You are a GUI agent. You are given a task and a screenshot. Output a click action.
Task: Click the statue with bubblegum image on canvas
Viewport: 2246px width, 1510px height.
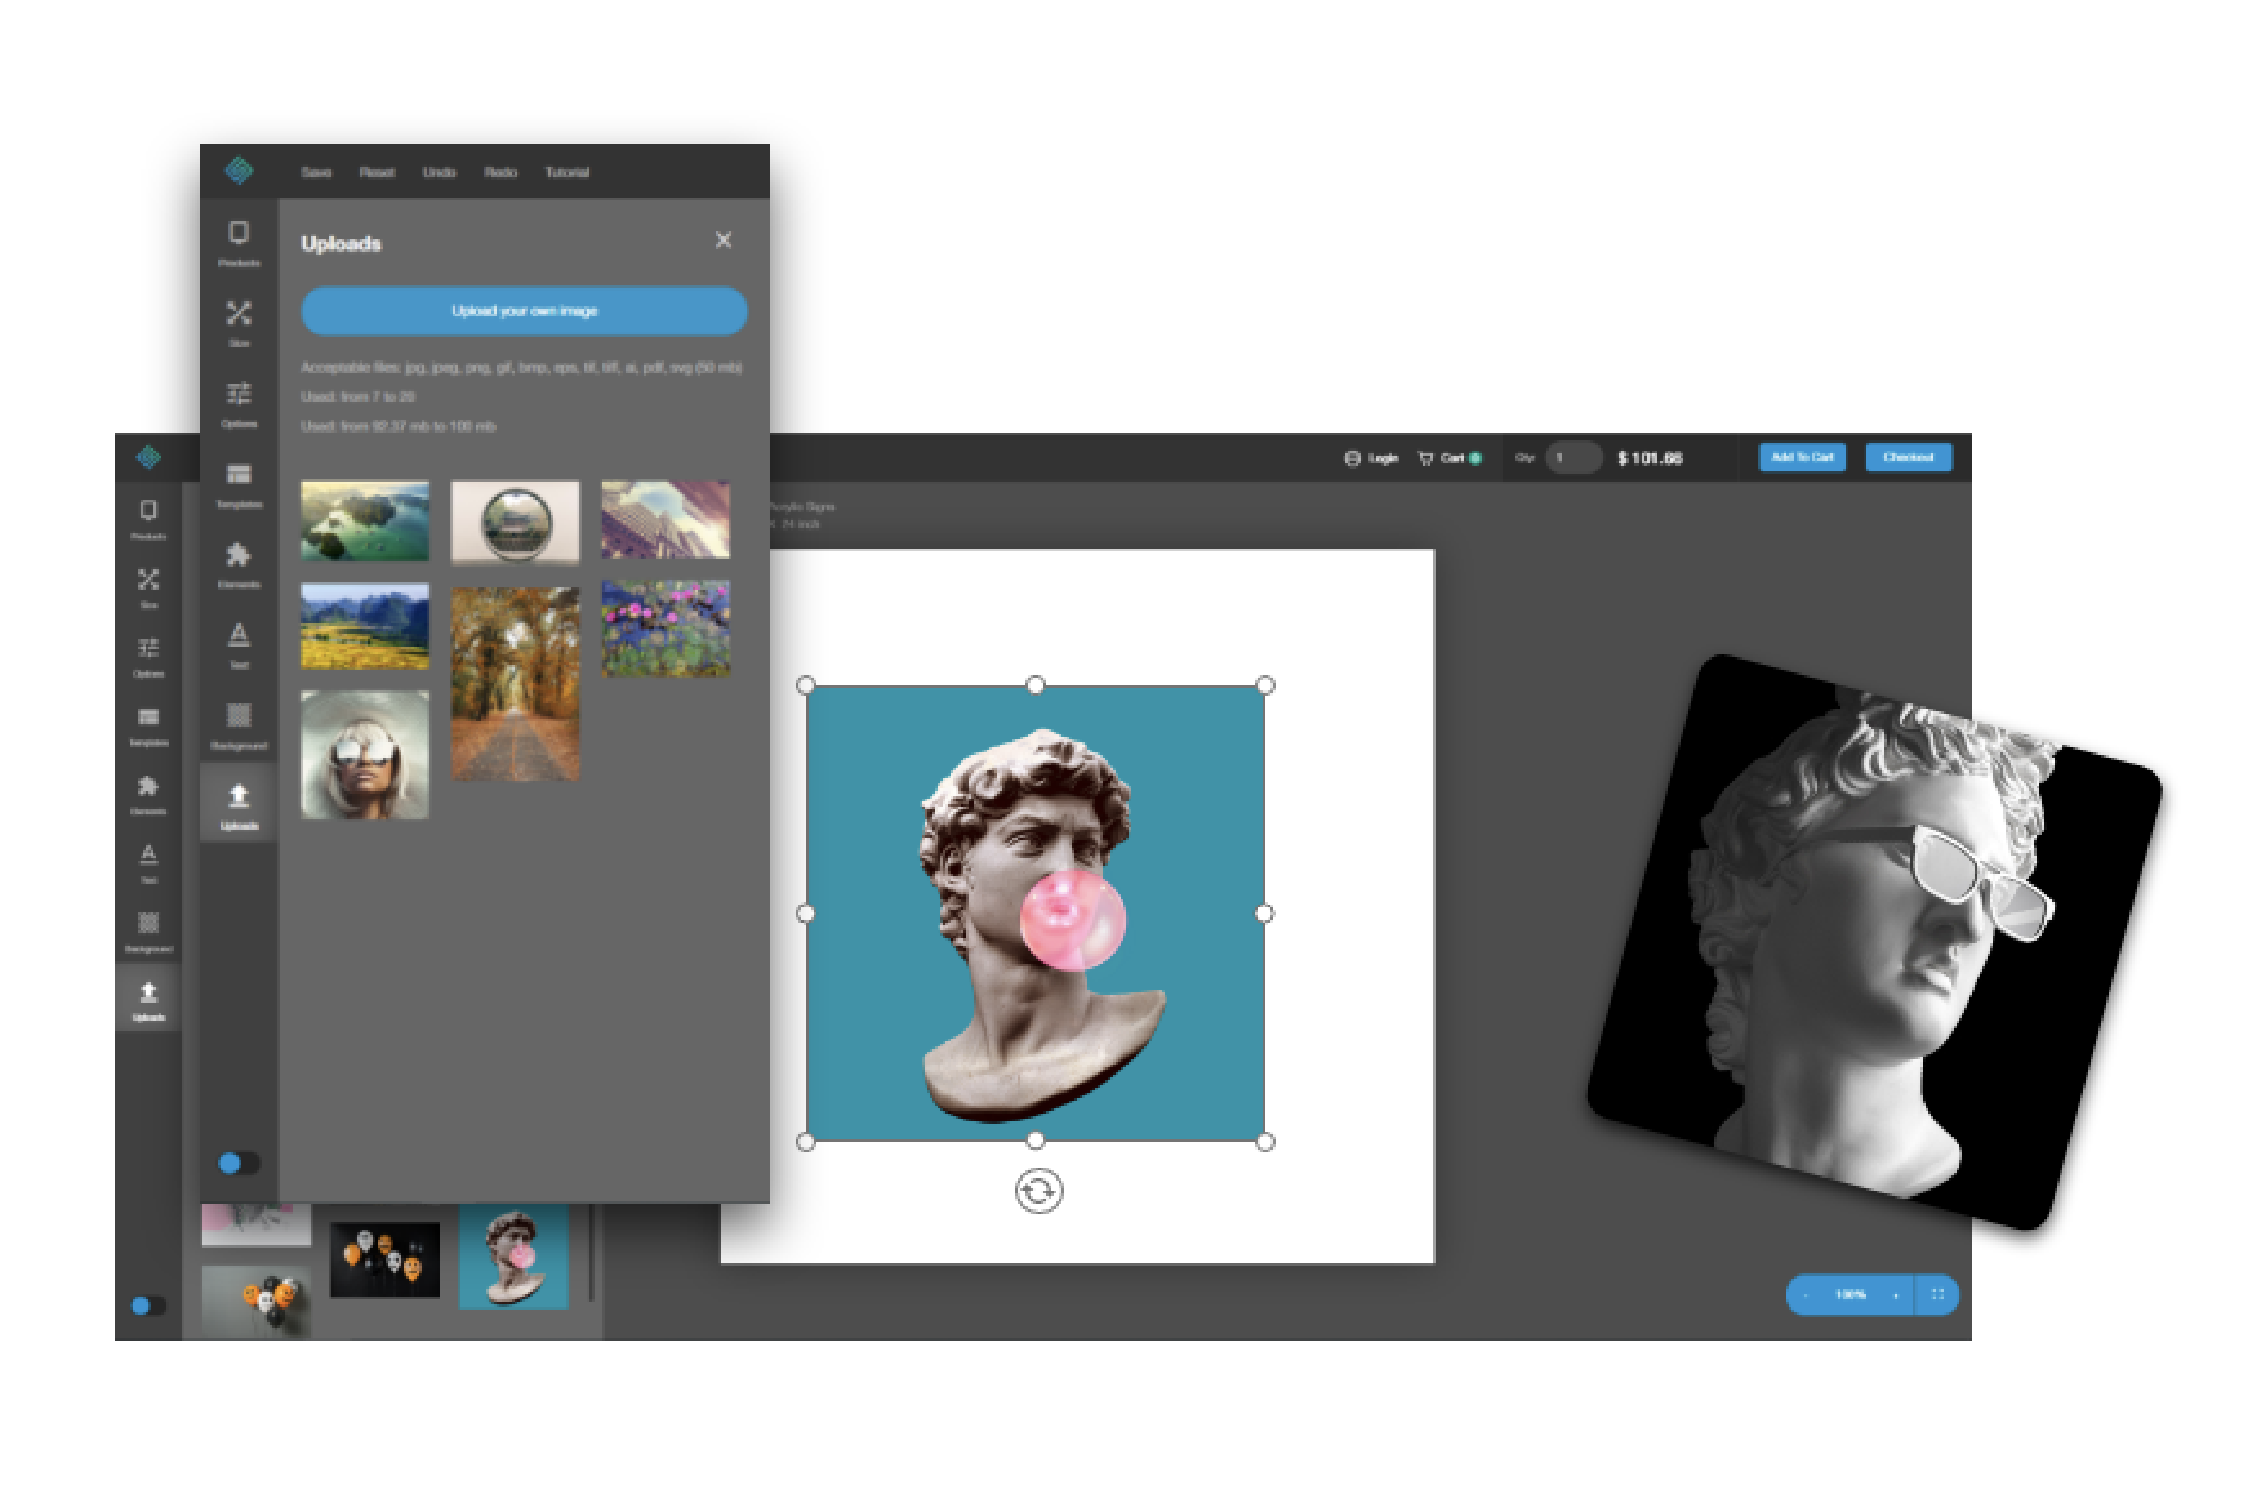tap(1035, 913)
